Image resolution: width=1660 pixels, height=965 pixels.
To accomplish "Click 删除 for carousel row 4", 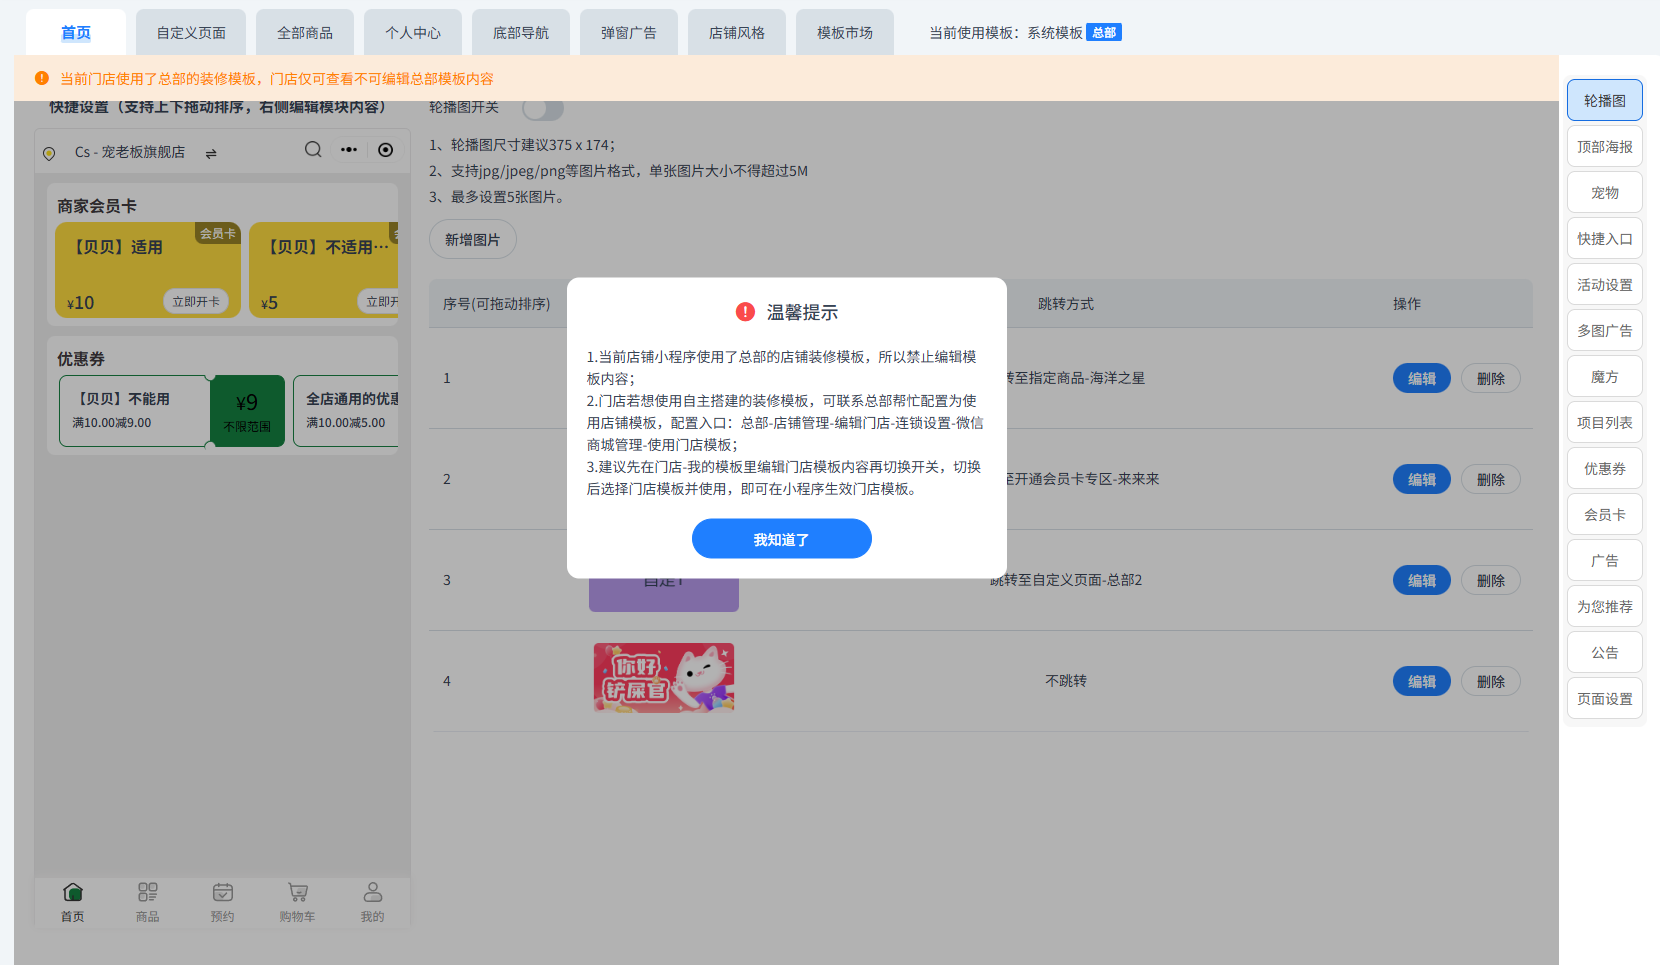I will coord(1491,681).
